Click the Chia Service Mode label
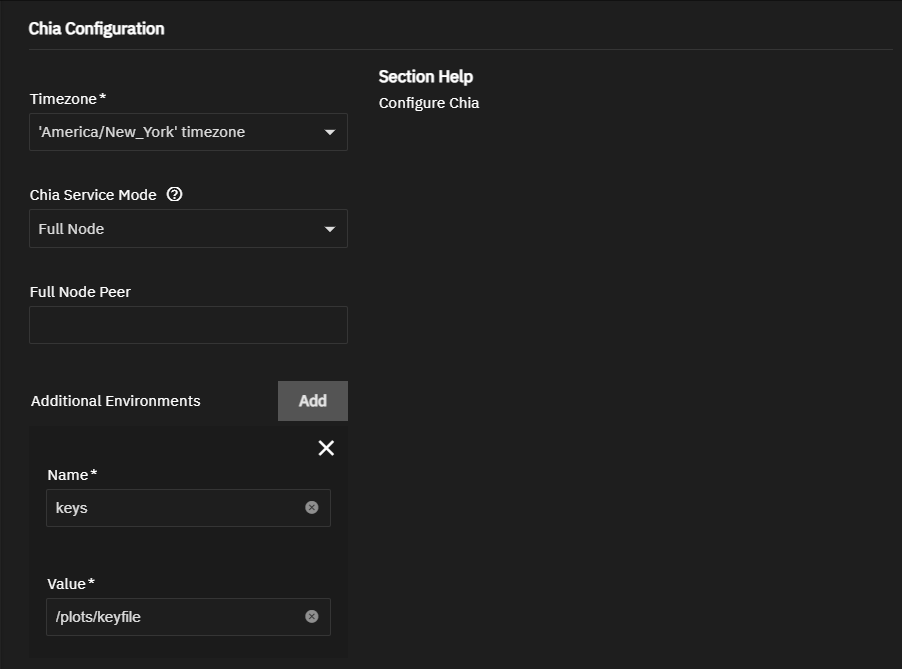The width and height of the screenshot is (902, 669). coord(93,195)
